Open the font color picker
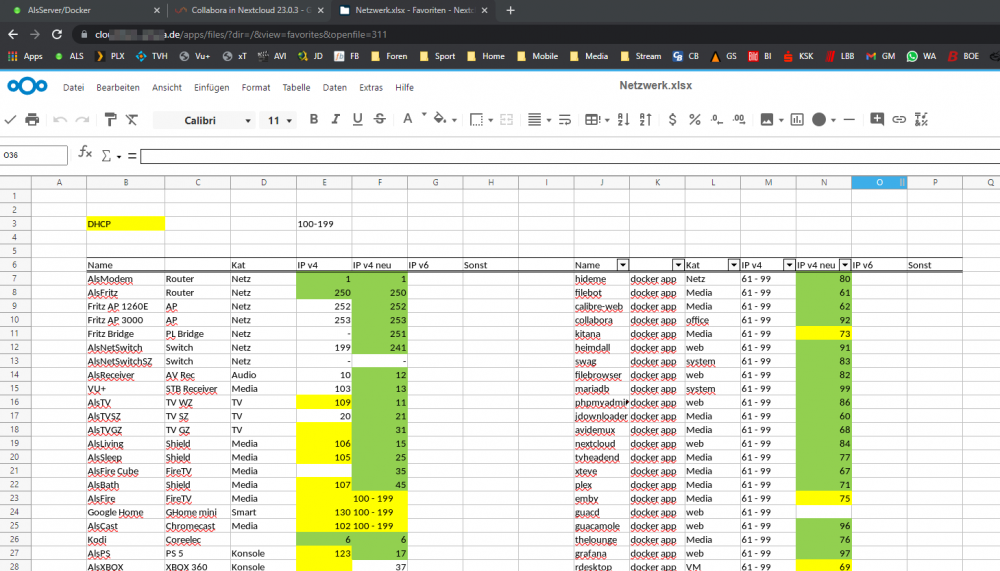Image resolution: width=1000 pixels, height=571 pixels. [x=407, y=119]
